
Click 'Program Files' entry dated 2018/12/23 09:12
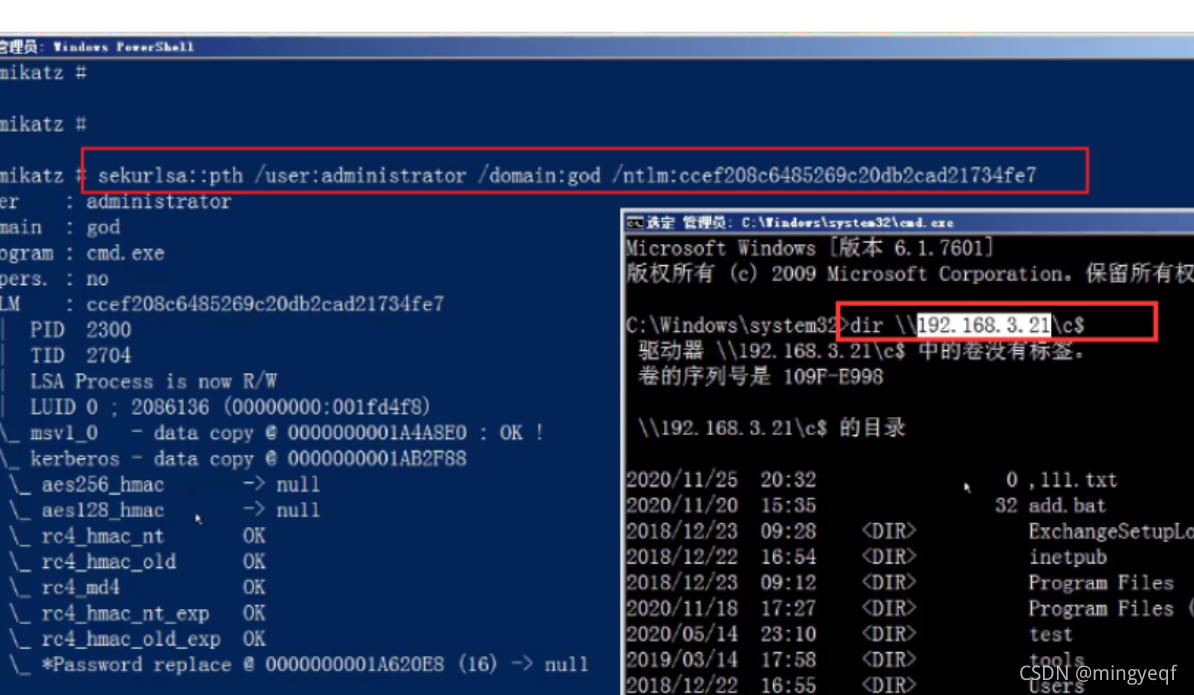[1101, 583]
